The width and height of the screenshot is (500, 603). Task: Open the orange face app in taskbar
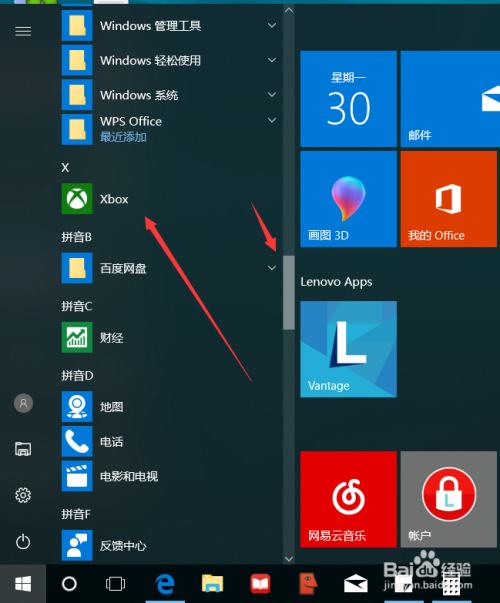coord(308,583)
